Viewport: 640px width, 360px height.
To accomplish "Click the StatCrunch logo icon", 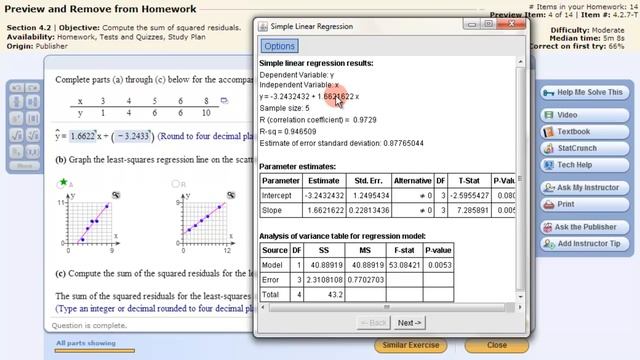I will click(549, 148).
